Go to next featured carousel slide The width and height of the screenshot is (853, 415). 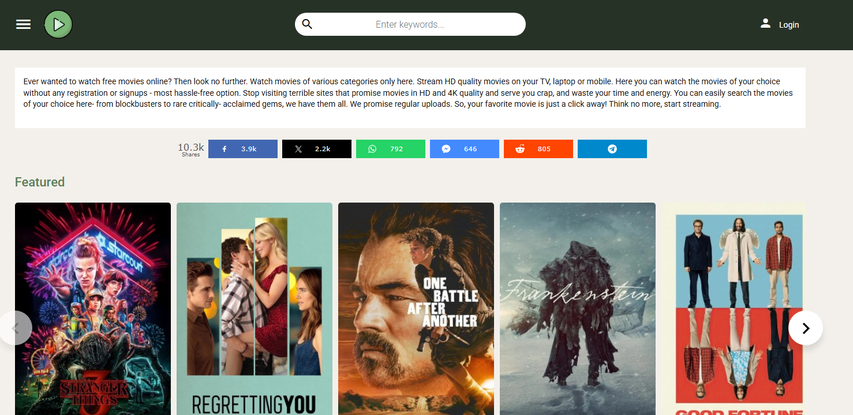[806, 328]
